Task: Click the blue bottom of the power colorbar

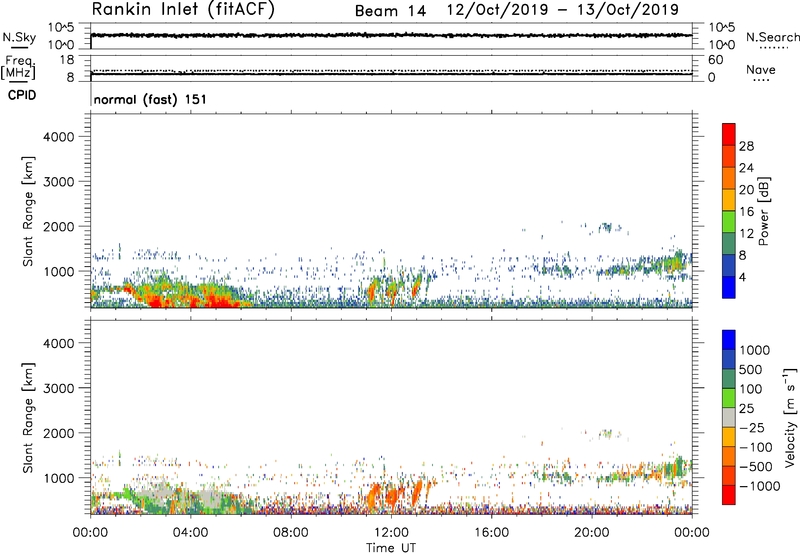Action: coord(729,288)
